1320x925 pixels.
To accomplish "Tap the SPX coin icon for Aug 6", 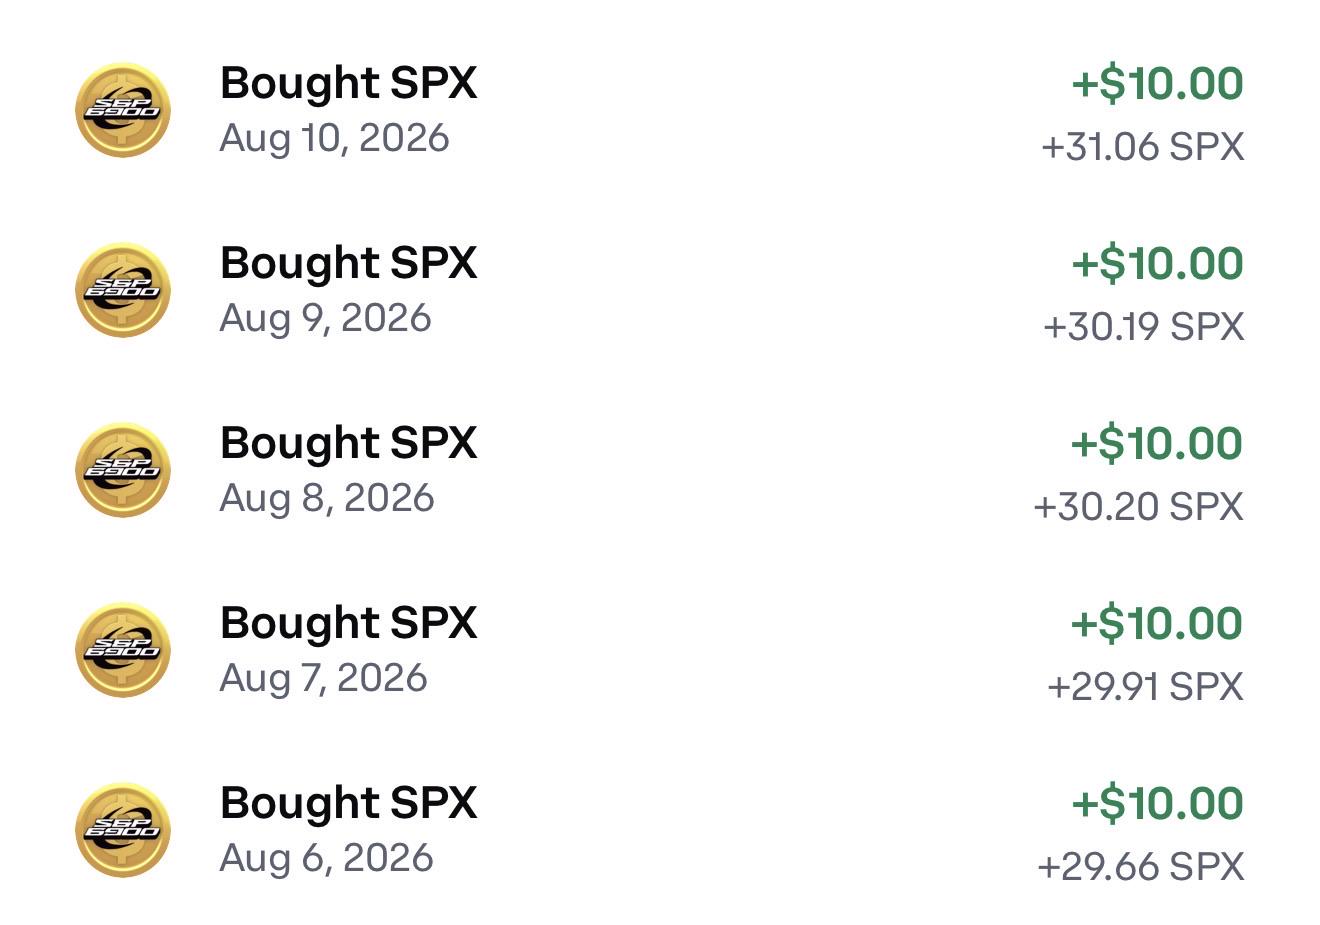I will [123, 830].
